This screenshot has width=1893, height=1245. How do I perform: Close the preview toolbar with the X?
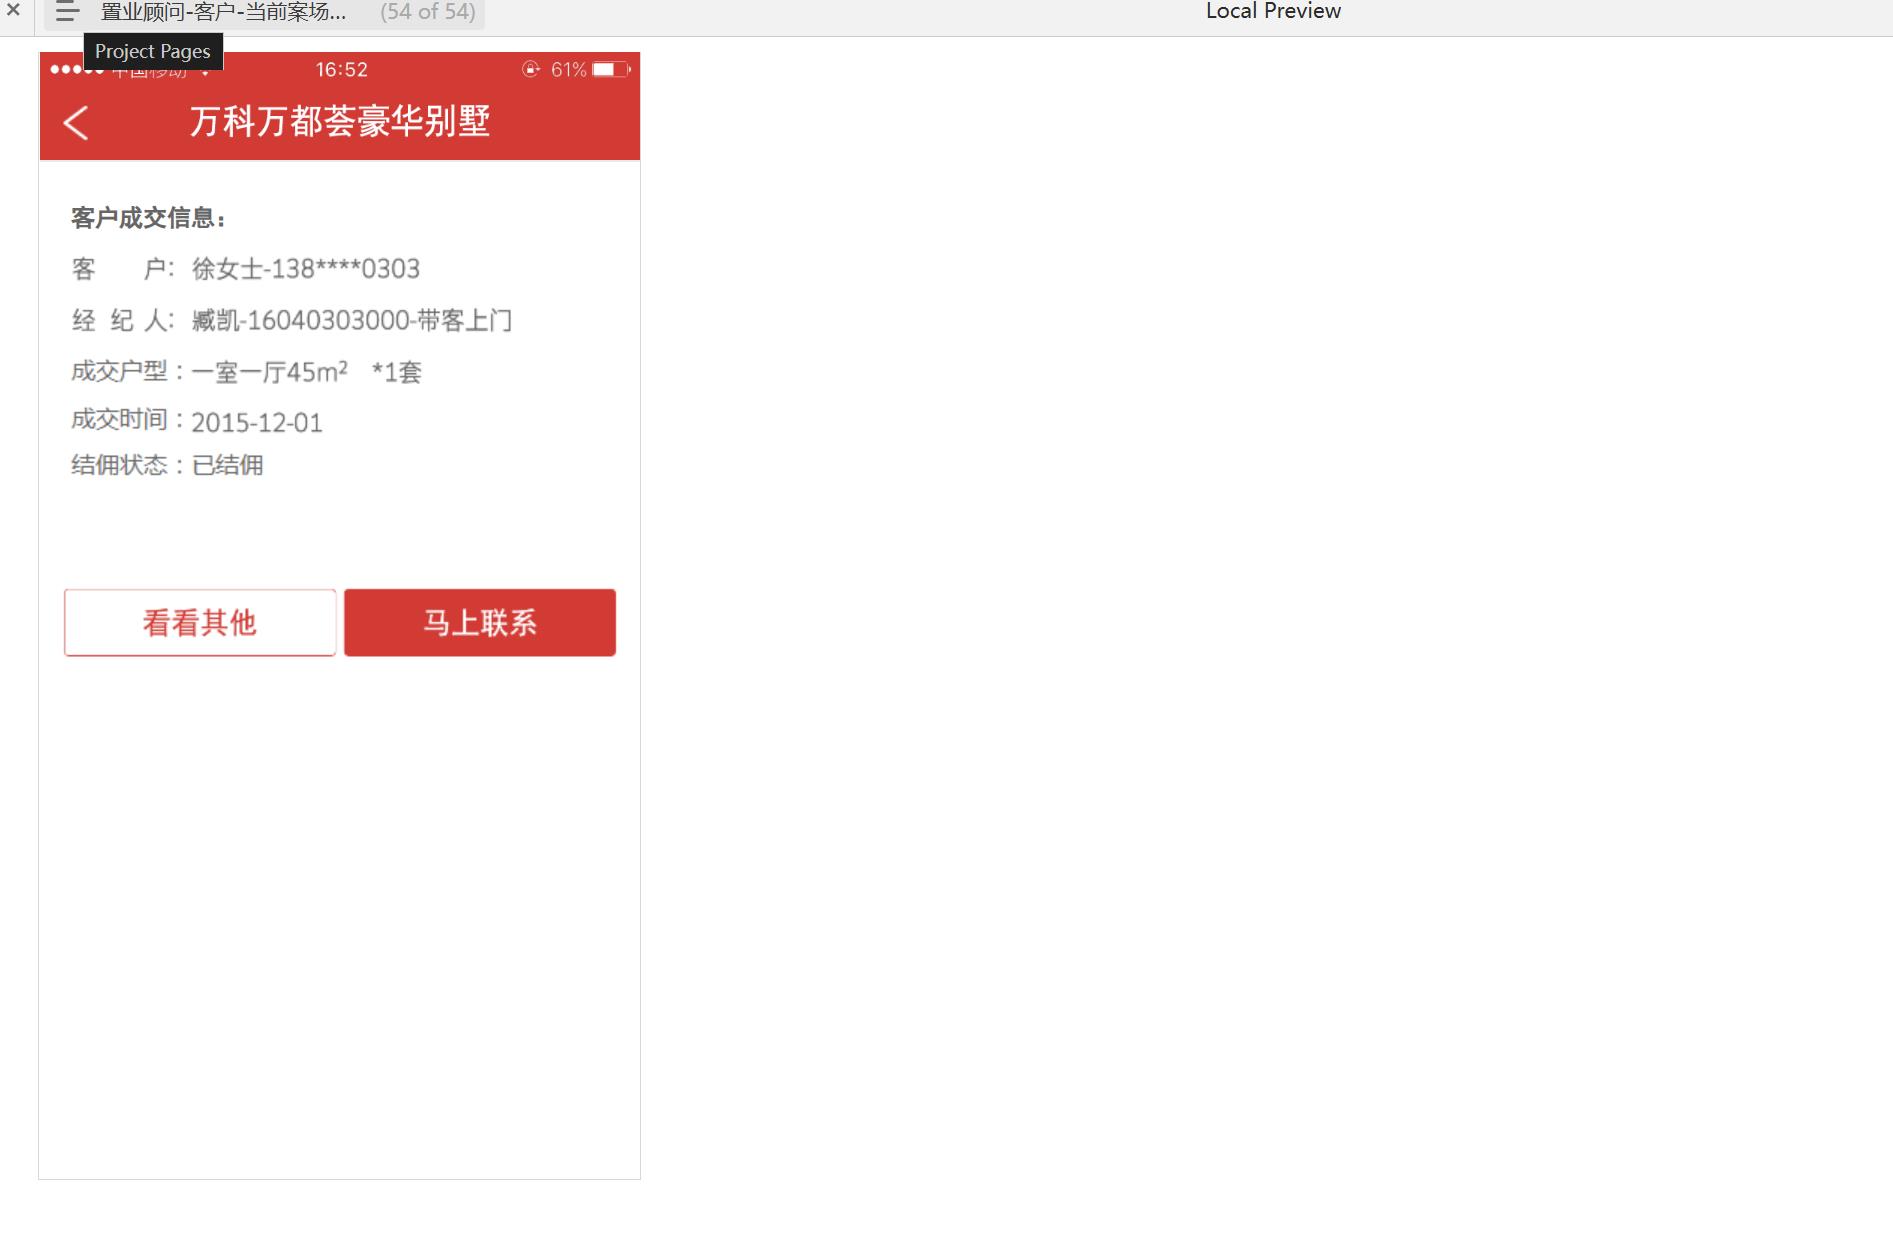pos(13,11)
